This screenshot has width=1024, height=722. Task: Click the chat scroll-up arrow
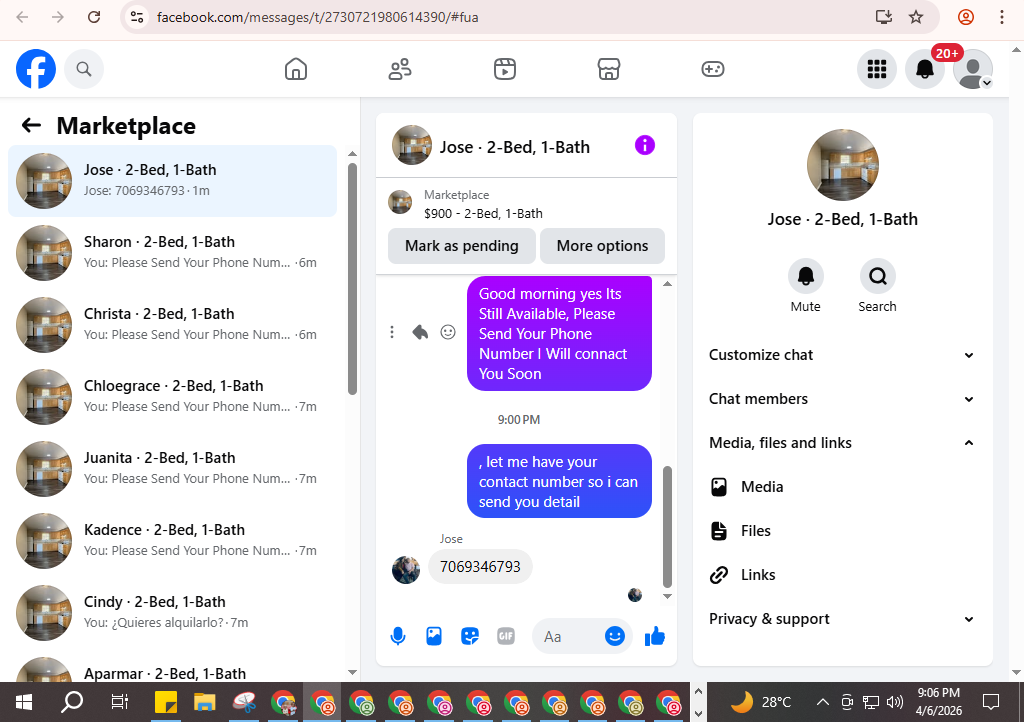click(x=667, y=283)
